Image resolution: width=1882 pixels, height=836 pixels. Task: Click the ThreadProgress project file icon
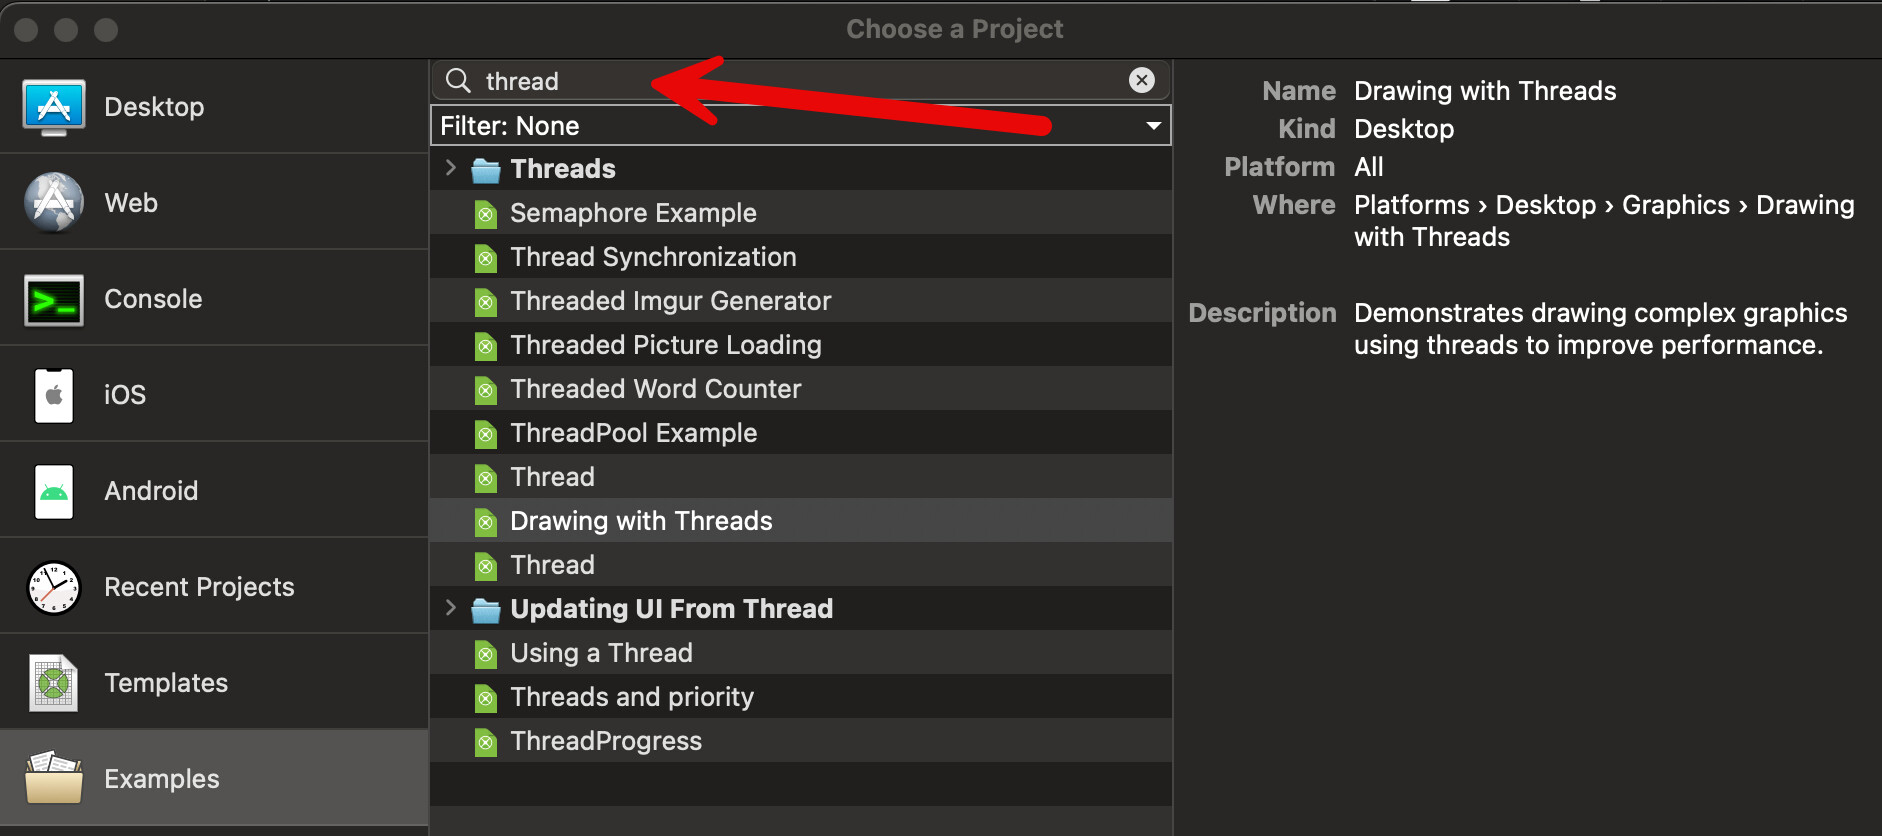pyautogui.click(x=486, y=742)
